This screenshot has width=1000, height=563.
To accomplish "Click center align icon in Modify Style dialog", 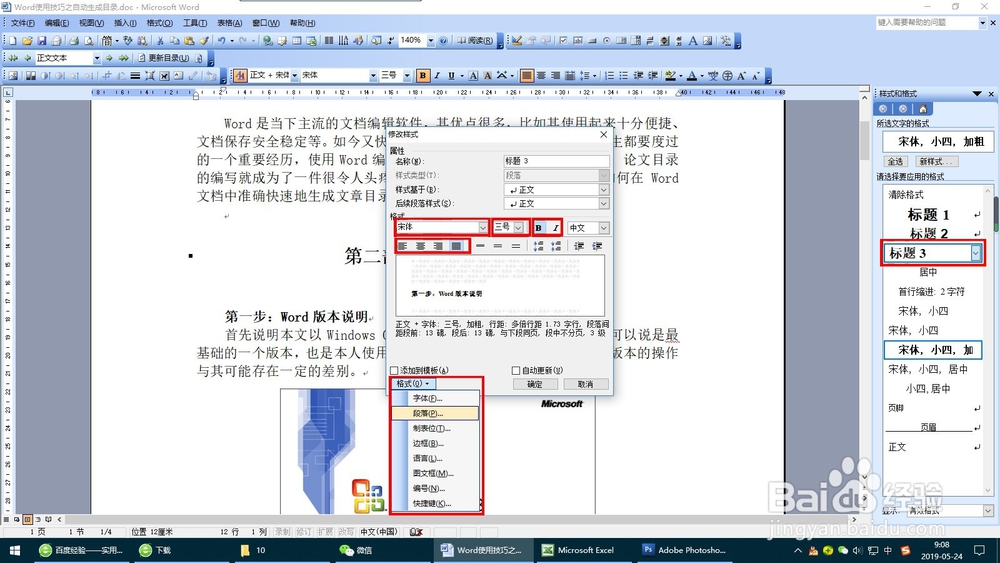I will pos(420,246).
